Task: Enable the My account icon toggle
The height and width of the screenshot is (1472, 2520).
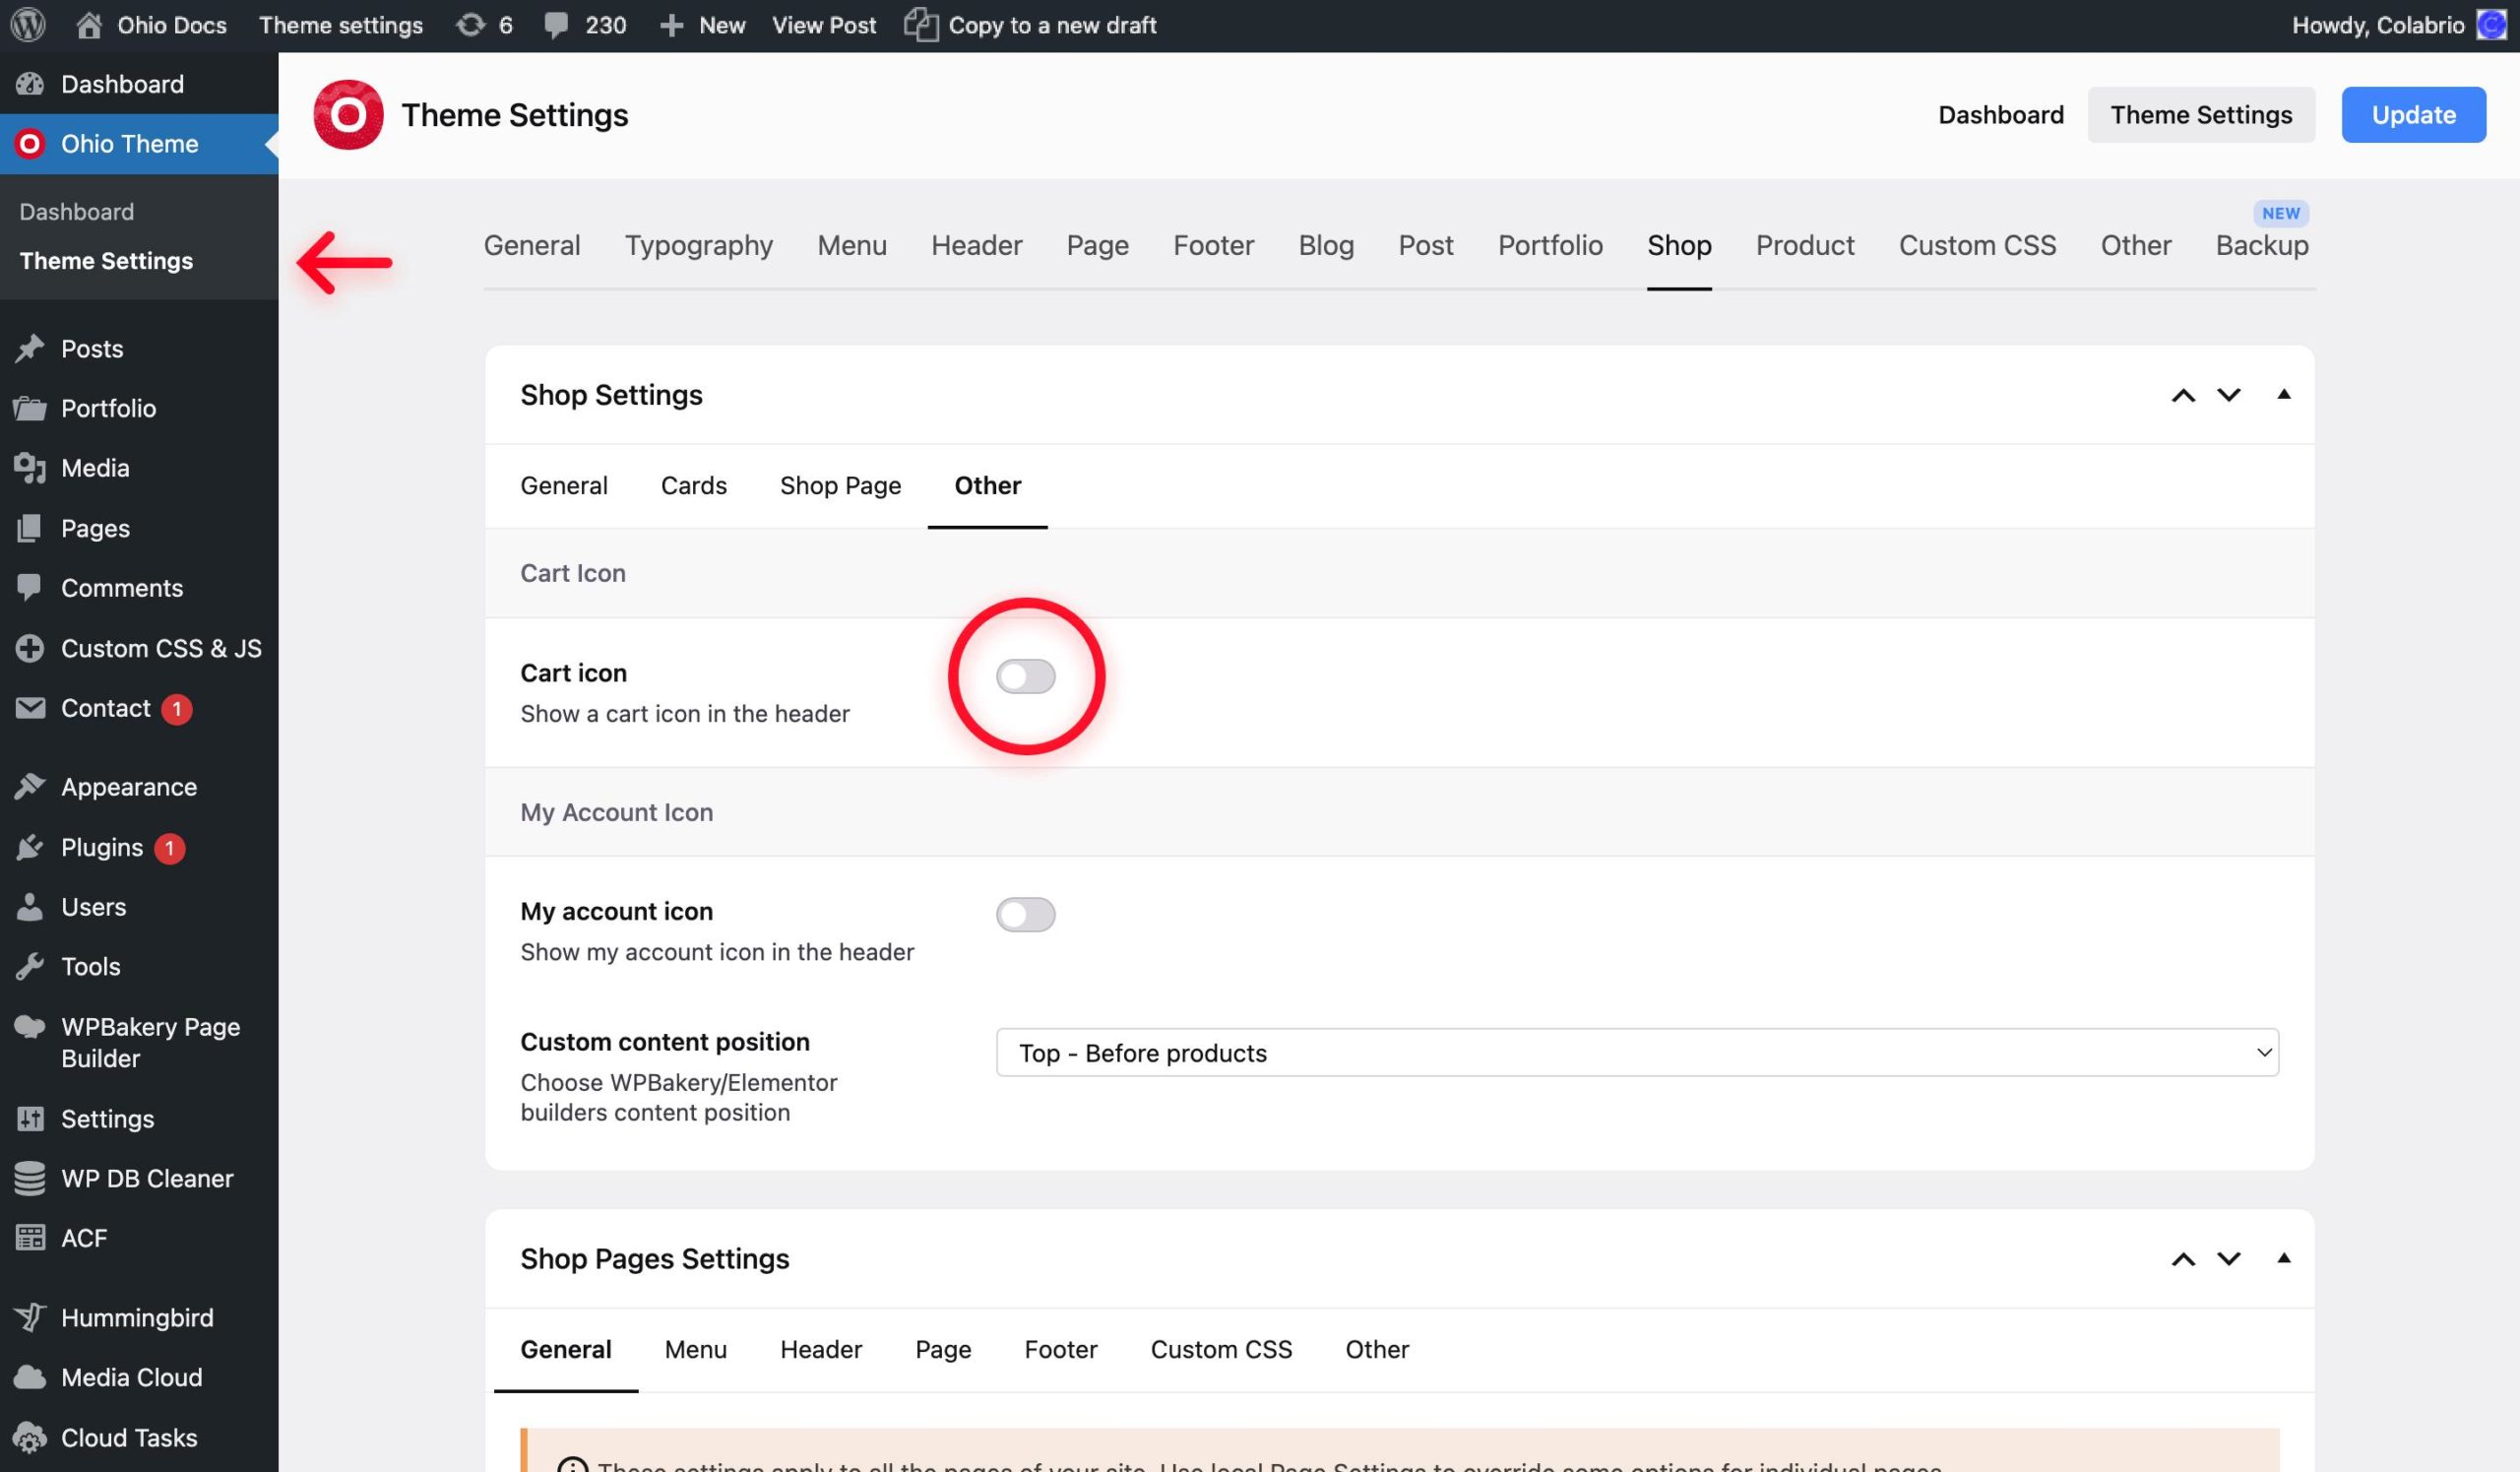Action: click(x=1025, y=914)
